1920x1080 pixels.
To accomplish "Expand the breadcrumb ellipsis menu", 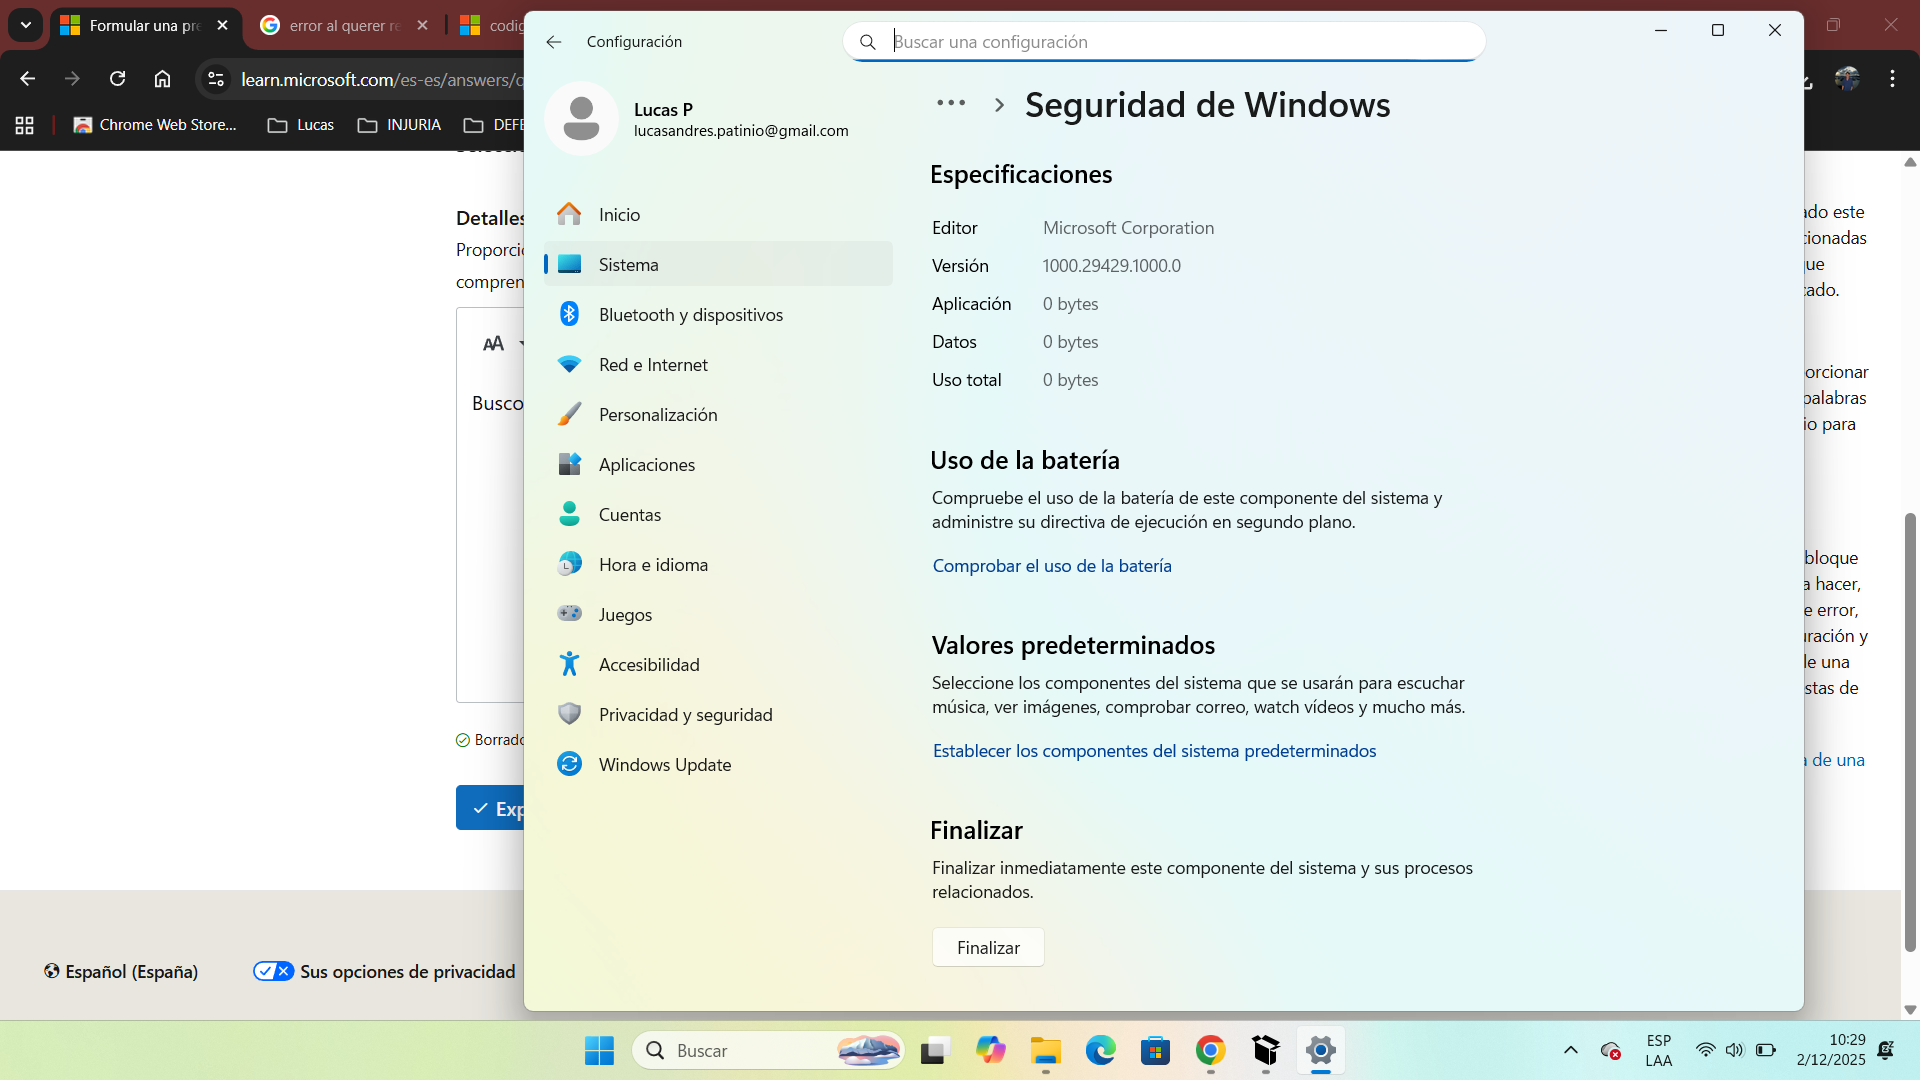I will pos(951,104).
